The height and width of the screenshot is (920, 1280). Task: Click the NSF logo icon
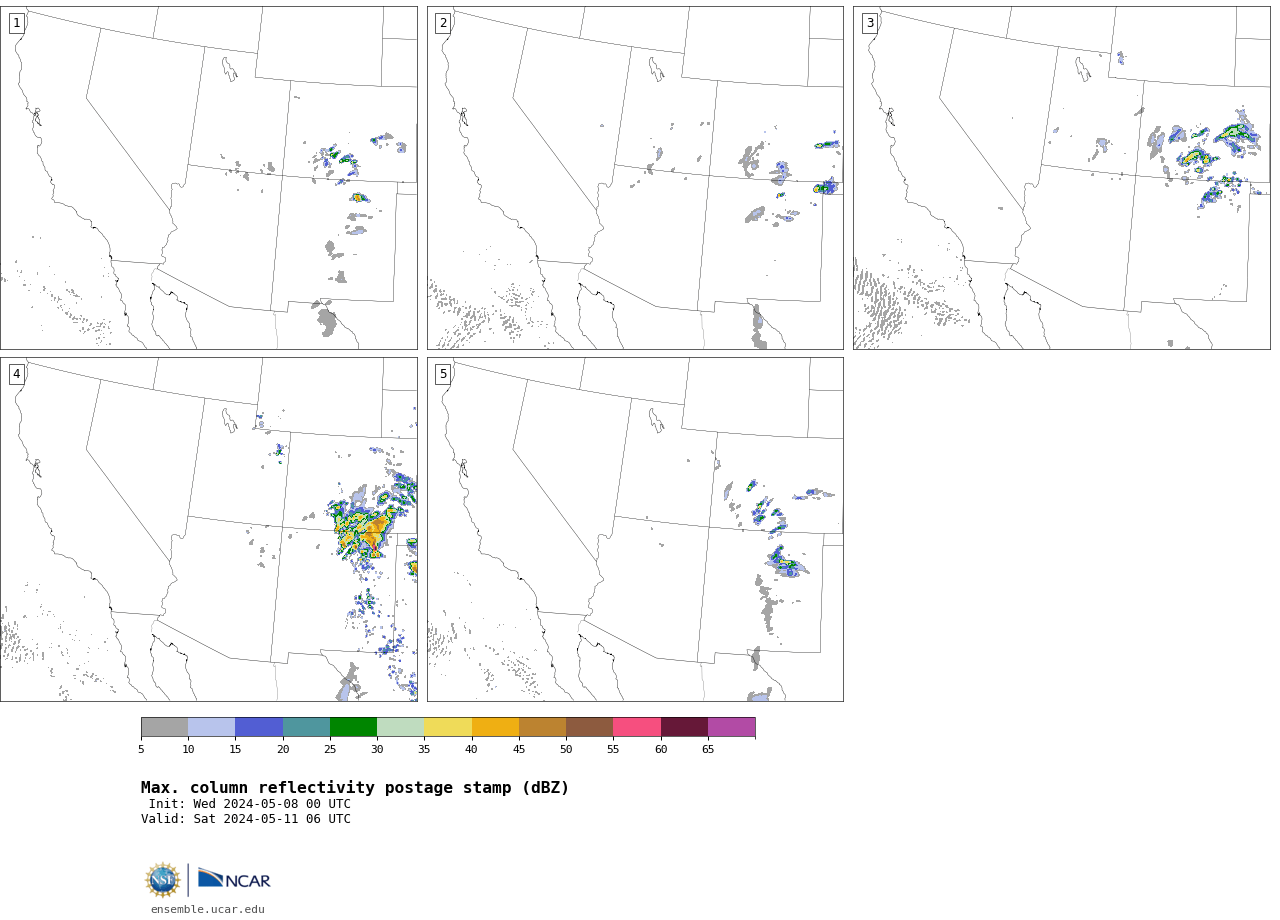pyautogui.click(x=163, y=880)
